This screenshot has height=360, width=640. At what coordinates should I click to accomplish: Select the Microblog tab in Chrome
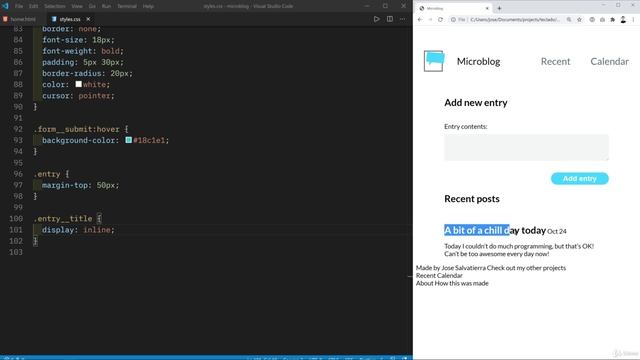coord(454,8)
